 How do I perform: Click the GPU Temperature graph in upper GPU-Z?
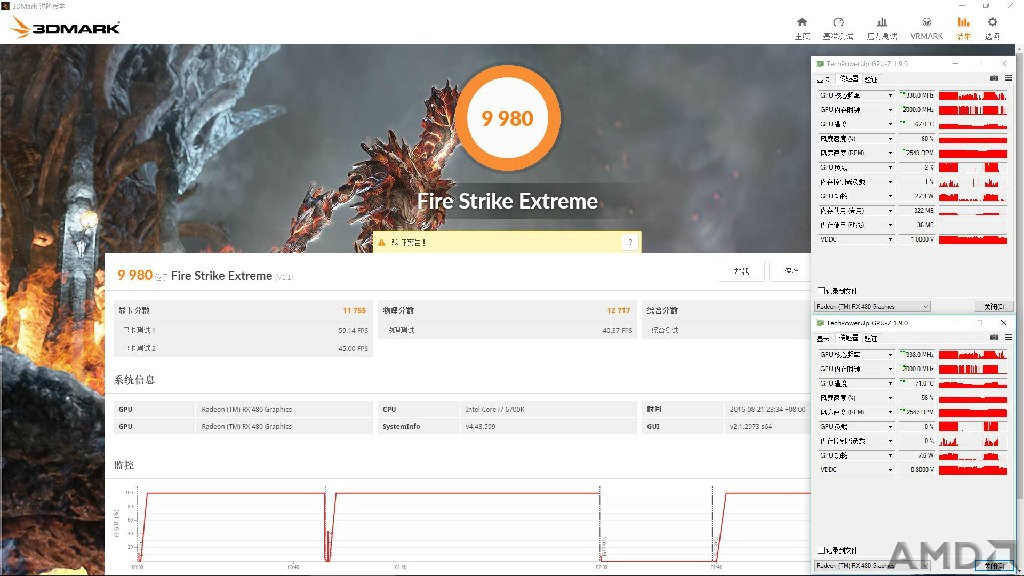click(973, 124)
